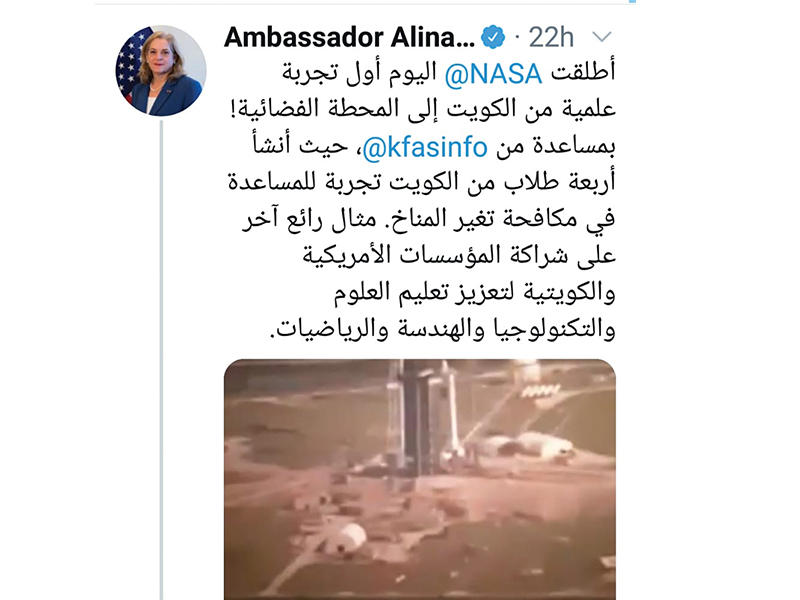Viewport: 800px width, 600px height.
Task: Click tweet line about تعليم العلوم
Action: point(474,292)
